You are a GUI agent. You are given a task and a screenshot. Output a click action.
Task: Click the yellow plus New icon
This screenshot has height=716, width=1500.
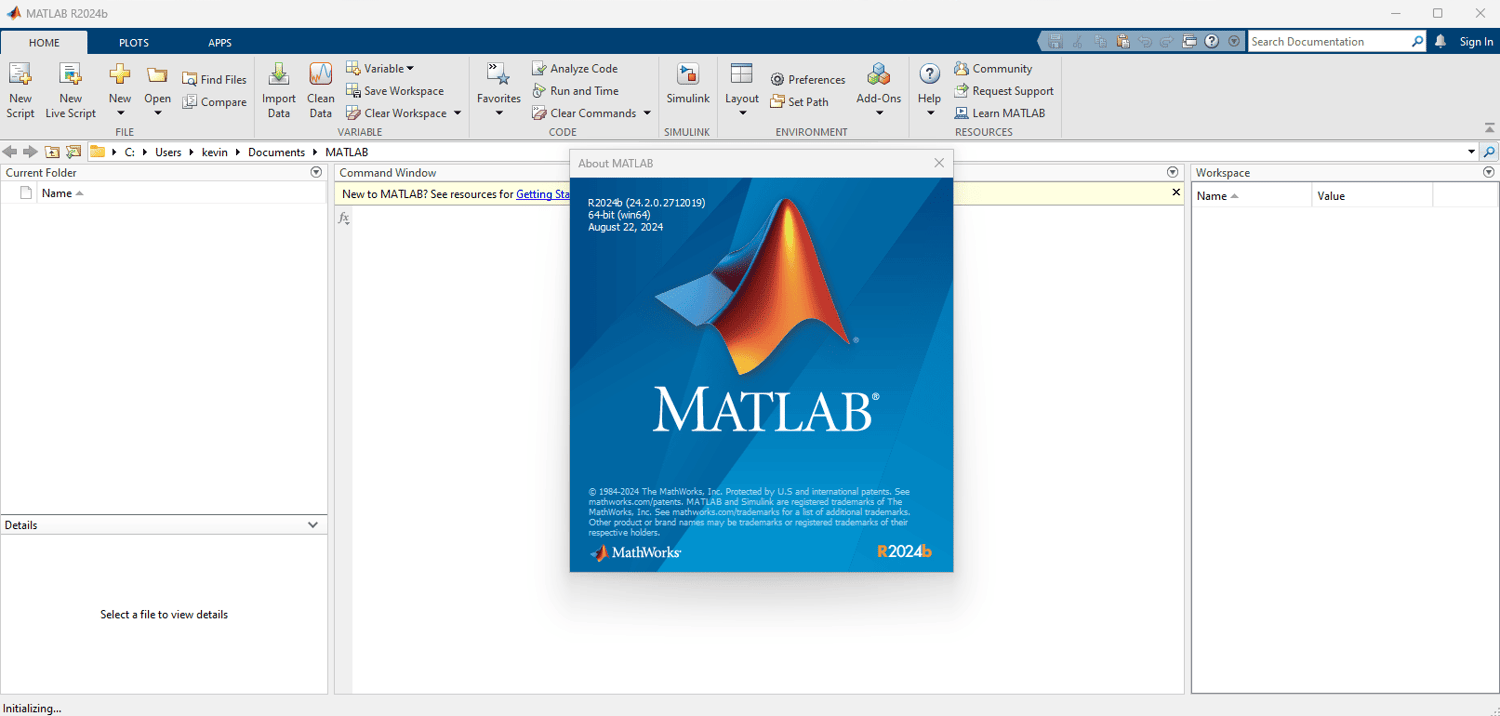point(120,74)
